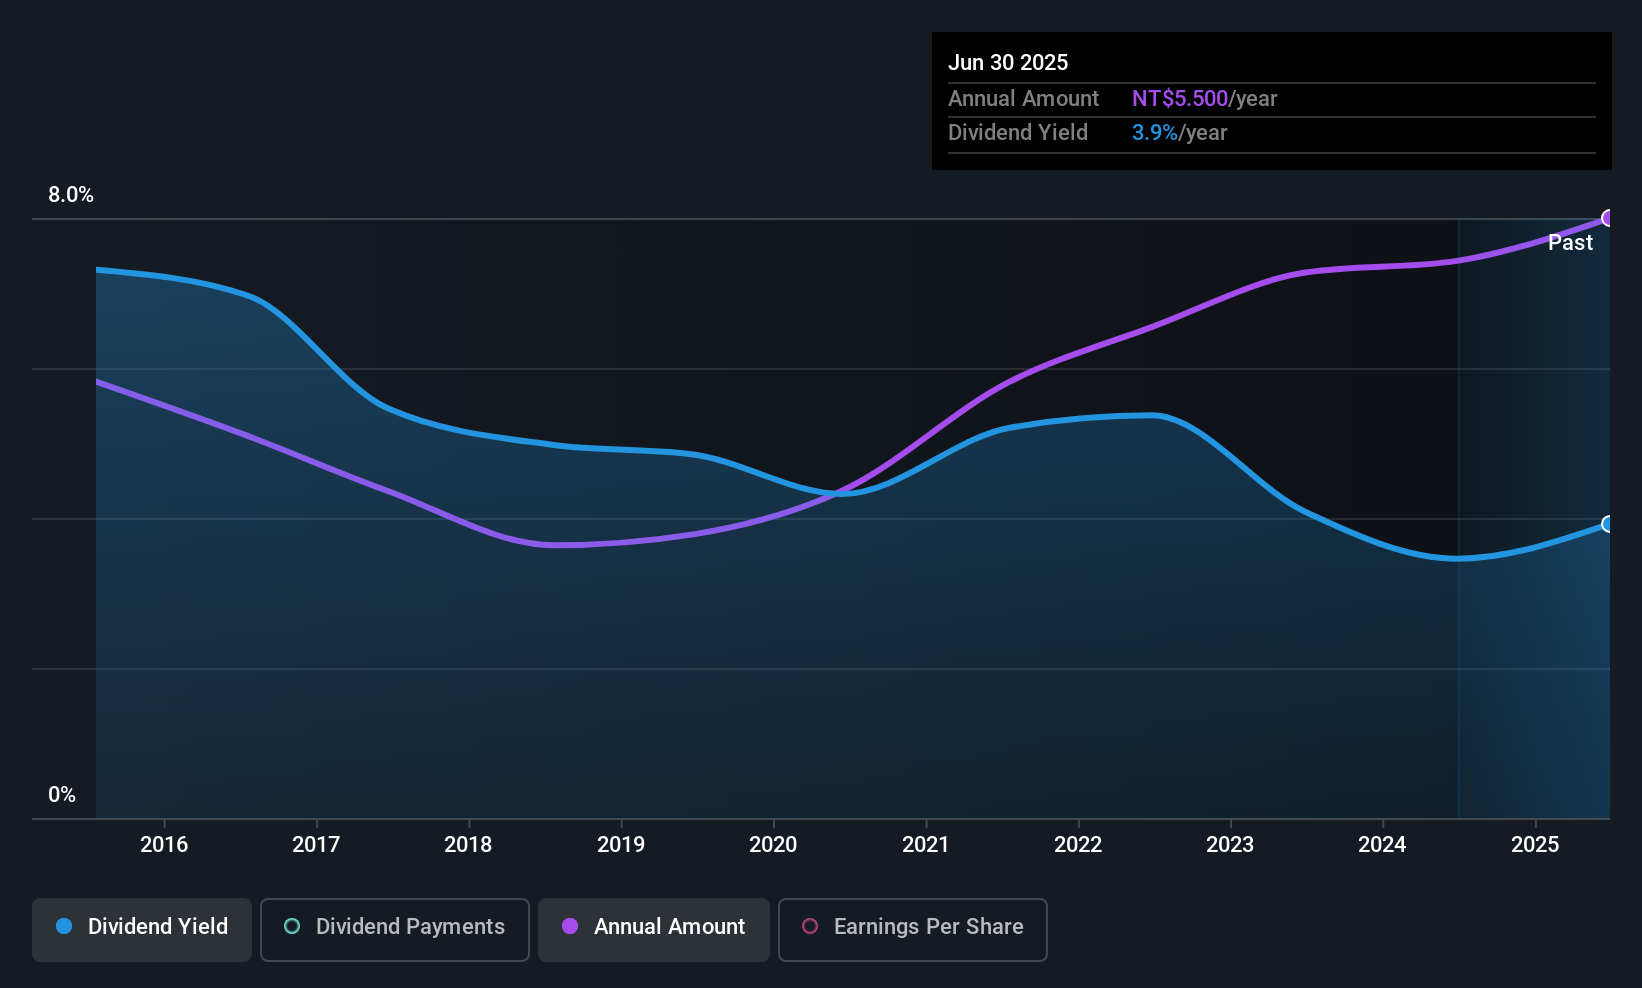Viewport: 1642px width, 988px height.
Task: Enable the Dividend Payments series
Action: point(395,930)
